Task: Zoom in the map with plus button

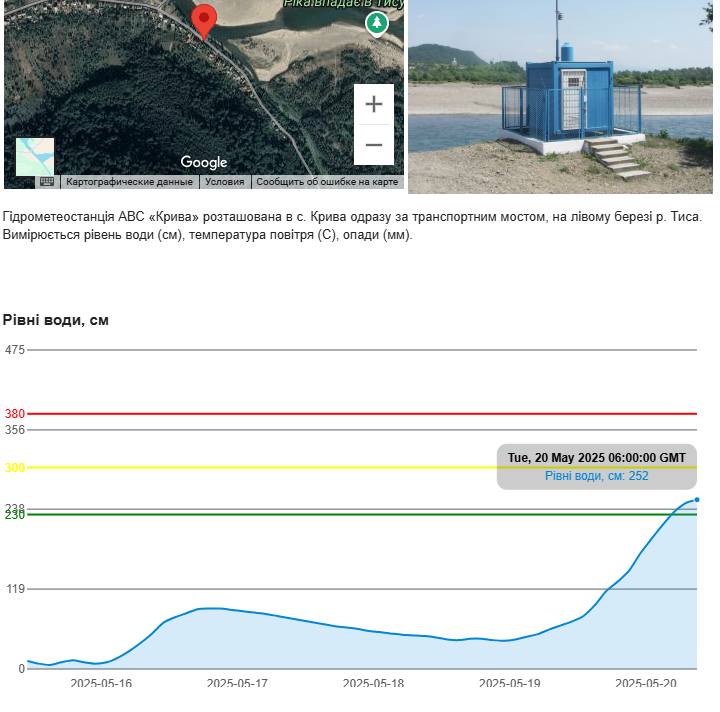Action: pyautogui.click(x=373, y=104)
